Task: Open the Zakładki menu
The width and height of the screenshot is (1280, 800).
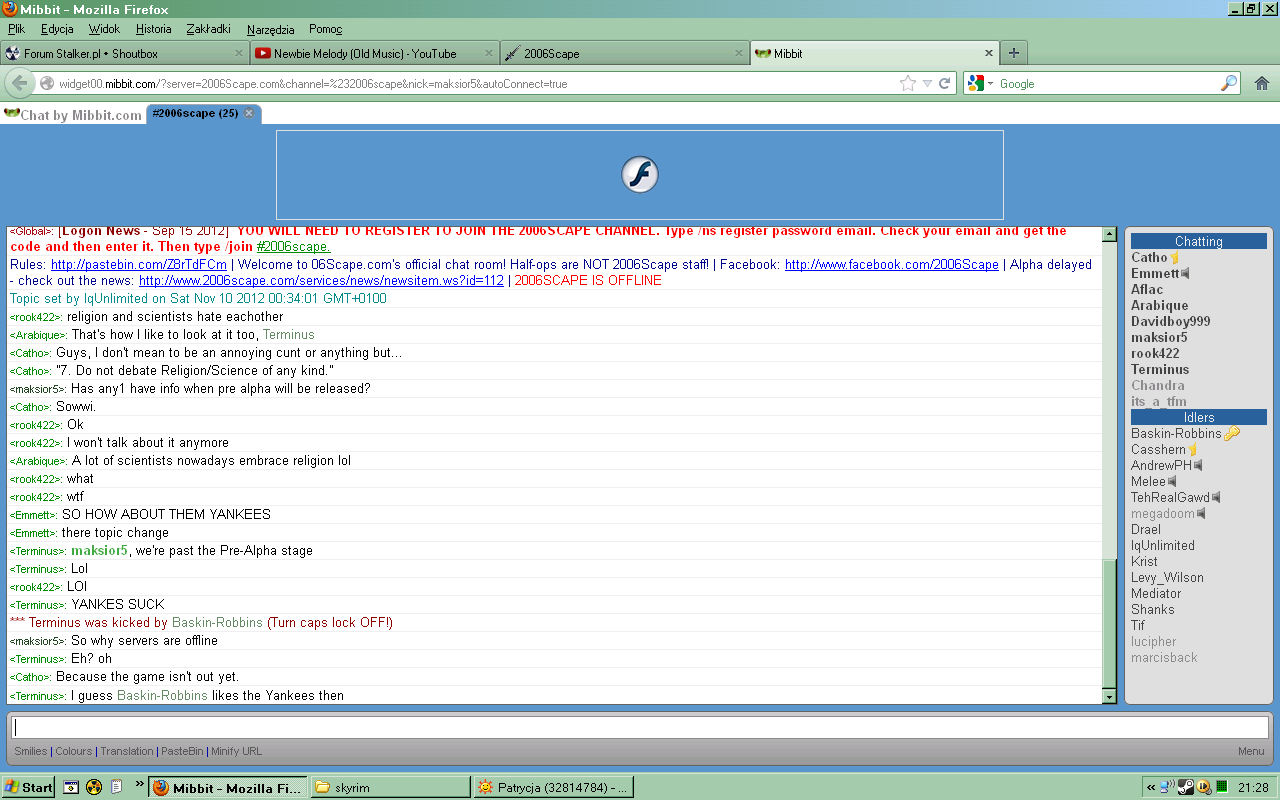Action: tap(208, 29)
